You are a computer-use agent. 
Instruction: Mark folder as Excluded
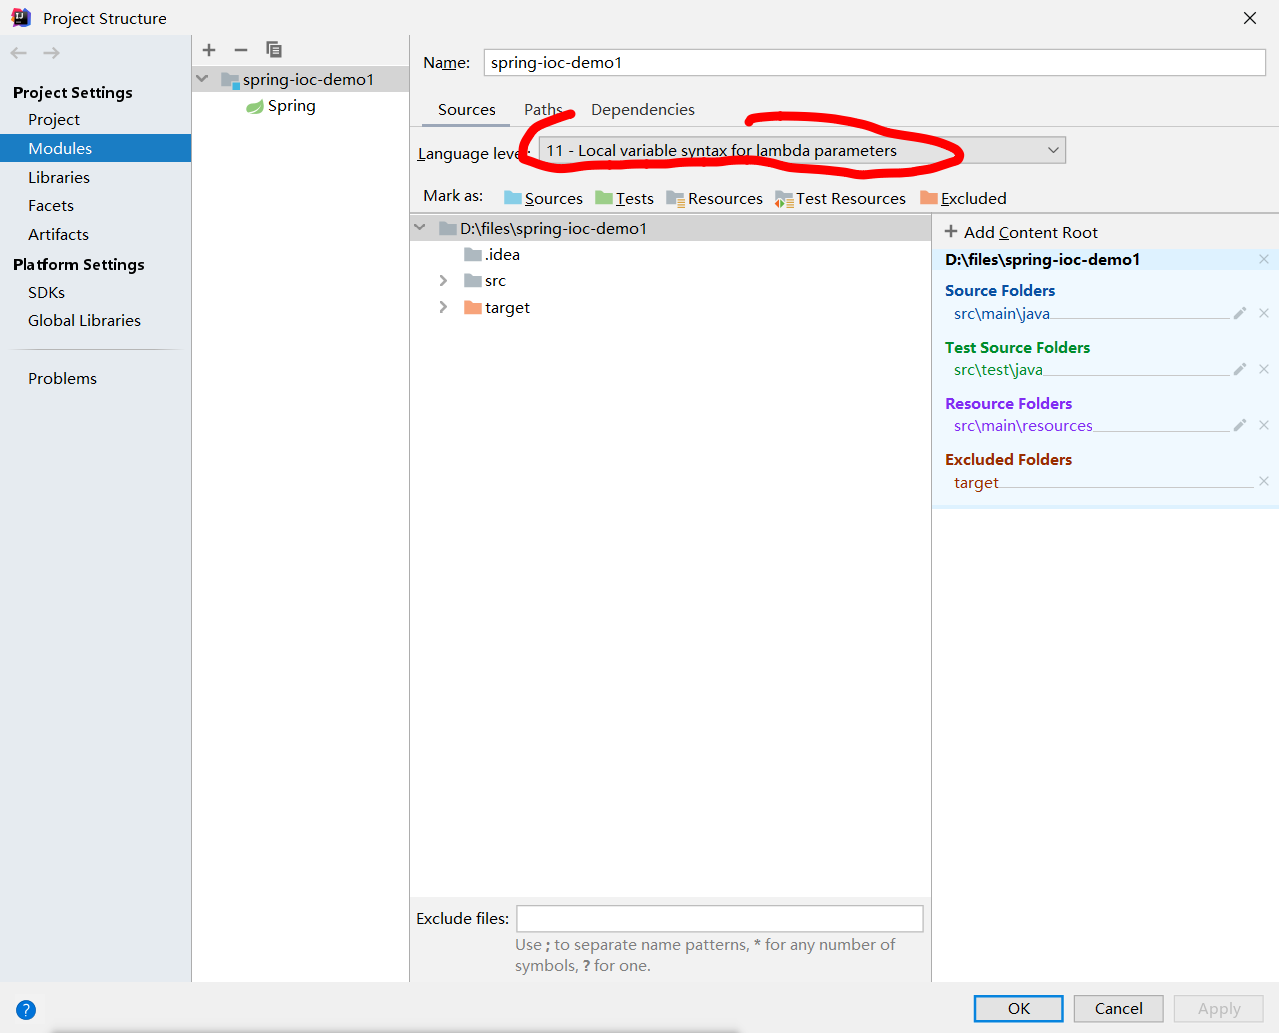pyautogui.click(x=963, y=198)
